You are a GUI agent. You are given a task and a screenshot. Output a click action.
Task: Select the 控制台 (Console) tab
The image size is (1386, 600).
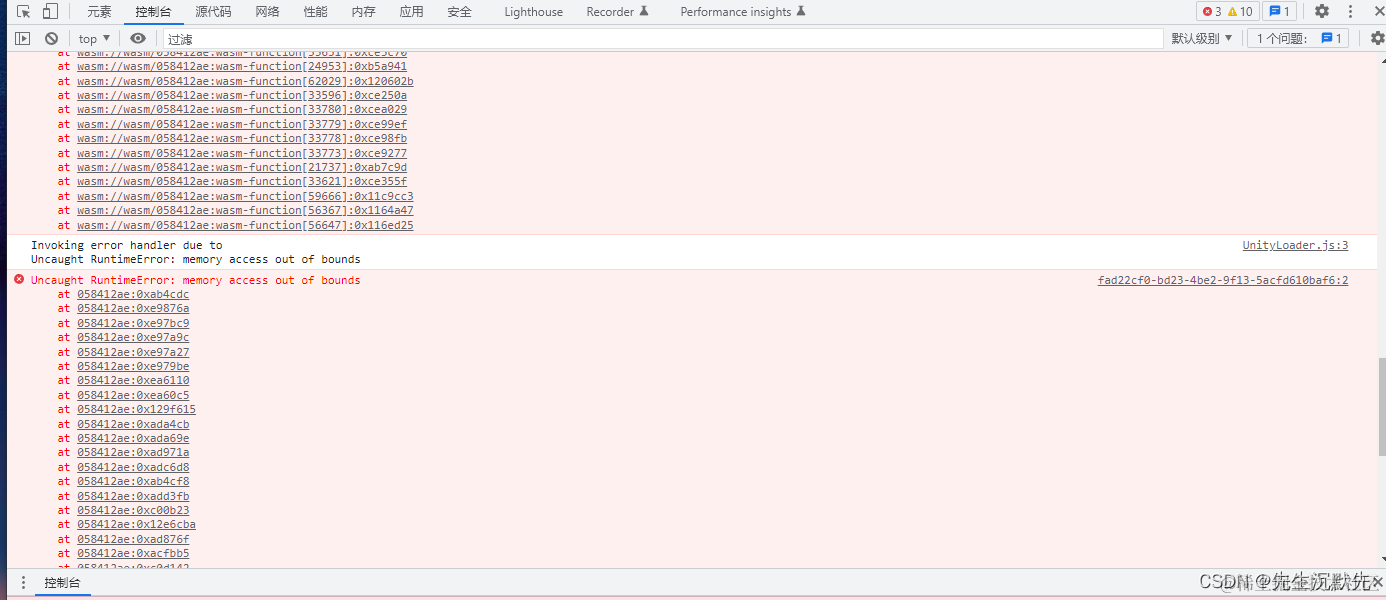[153, 12]
